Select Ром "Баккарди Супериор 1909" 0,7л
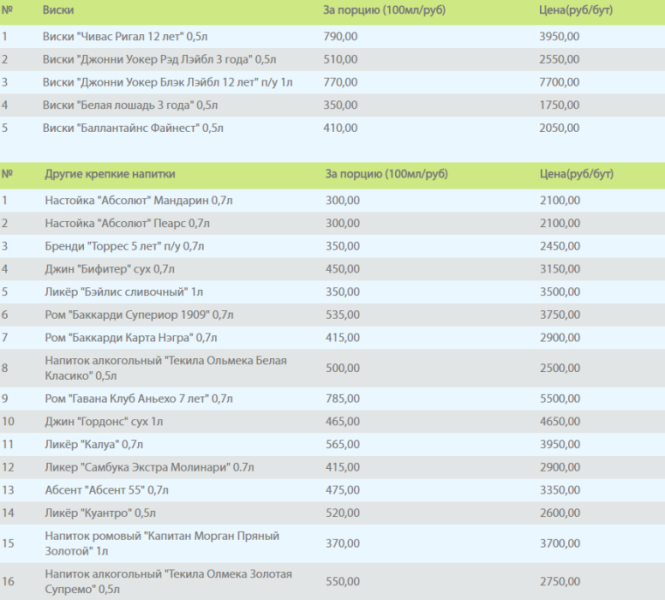665x600 pixels. 139,315
